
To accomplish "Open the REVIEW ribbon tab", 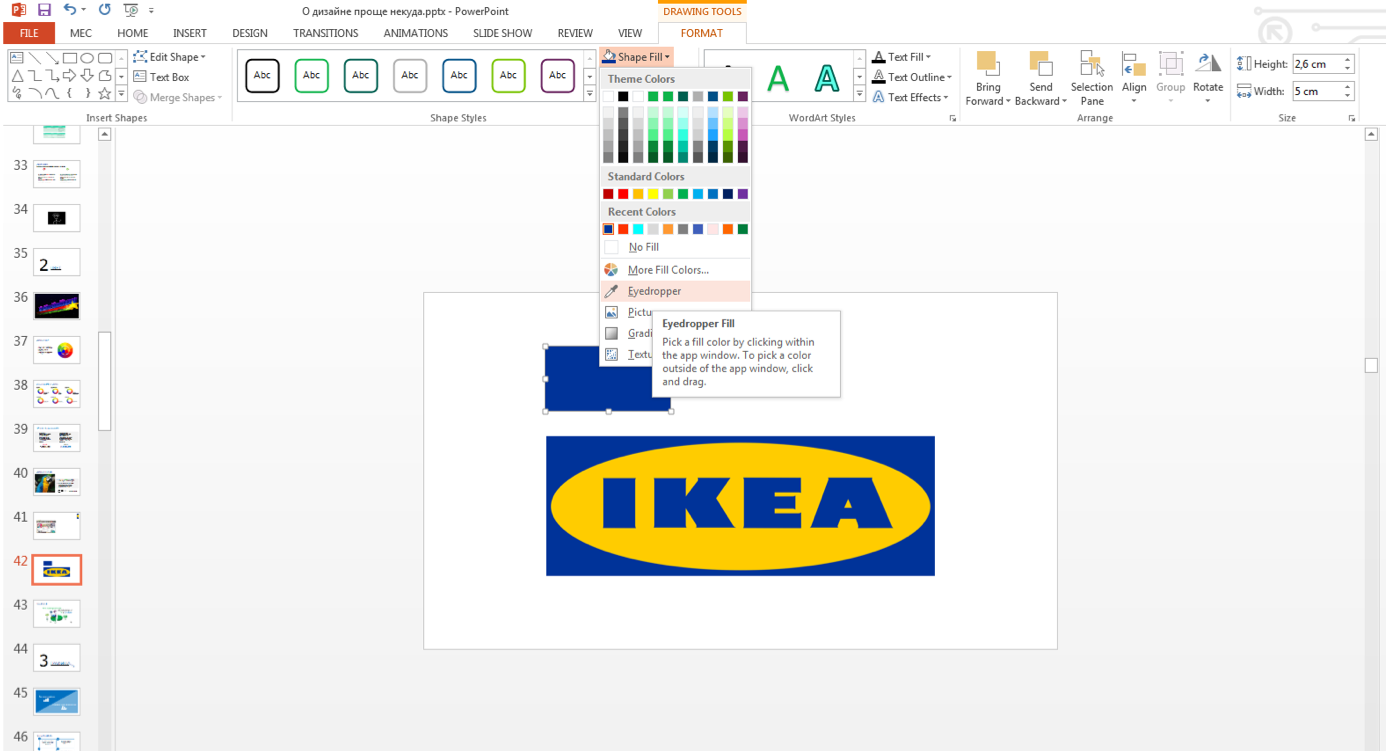I will click(575, 33).
